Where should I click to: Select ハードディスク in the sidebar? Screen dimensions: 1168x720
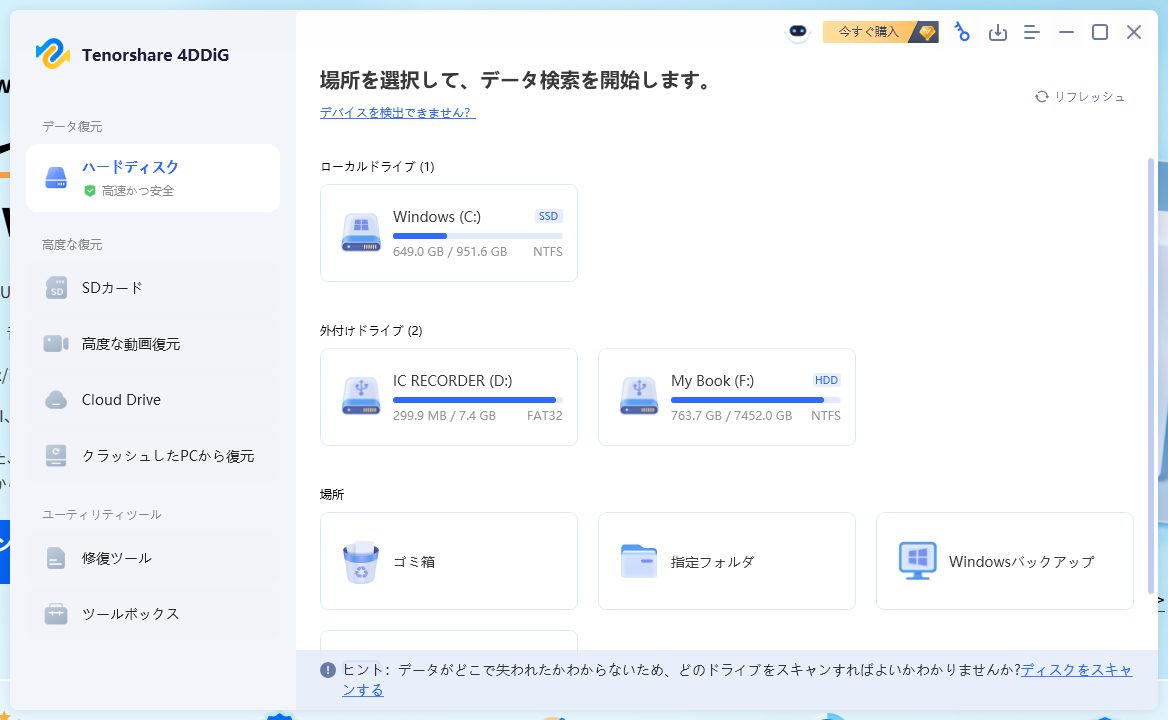coord(153,178)
